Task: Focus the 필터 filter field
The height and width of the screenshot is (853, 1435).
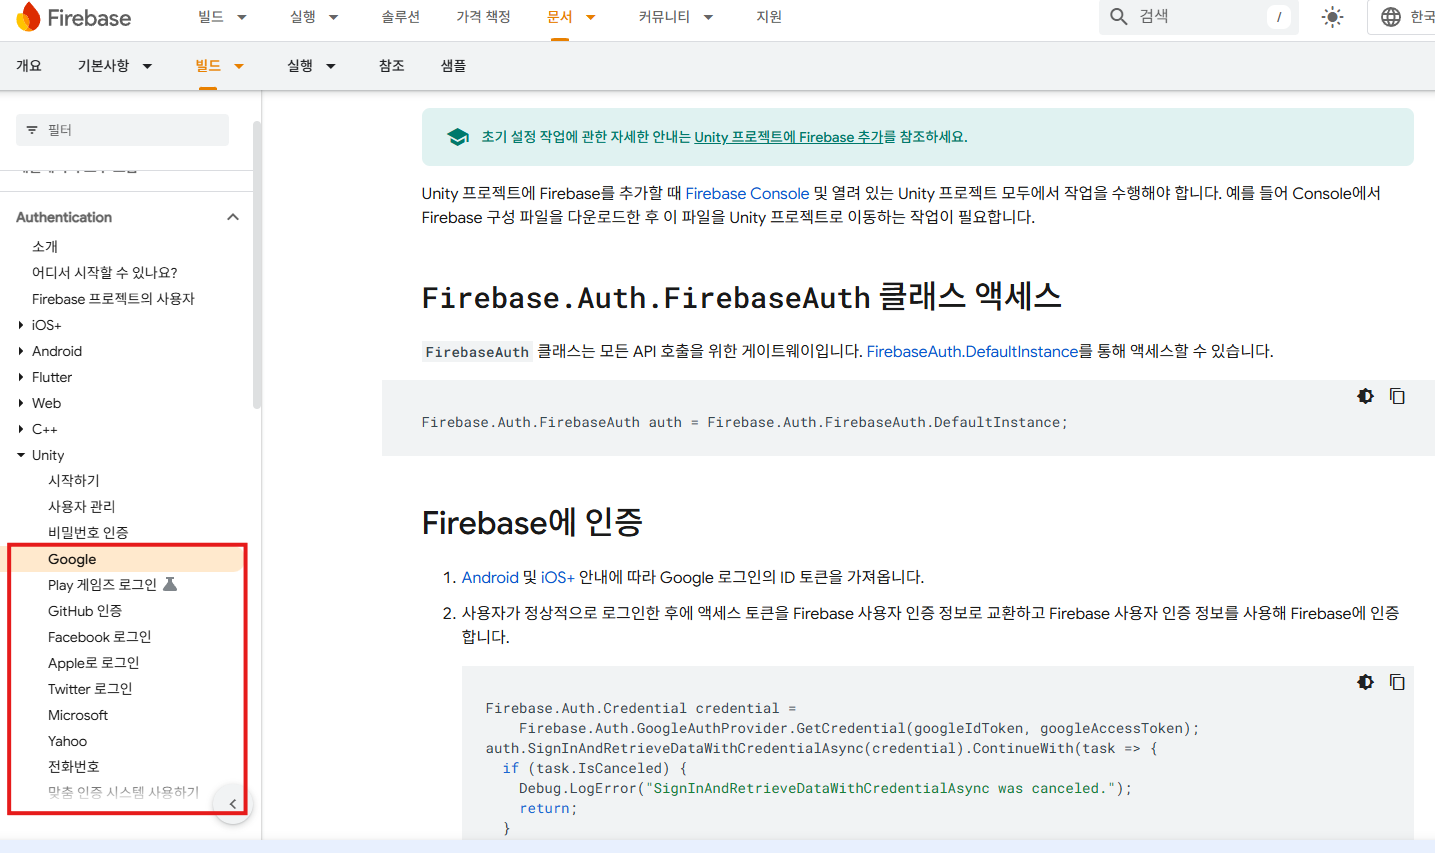Action: [x=122, y=130]
